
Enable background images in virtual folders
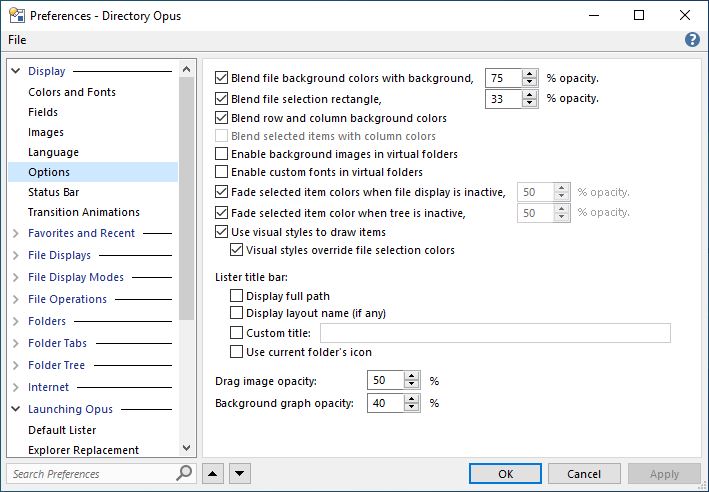(221, 154)
